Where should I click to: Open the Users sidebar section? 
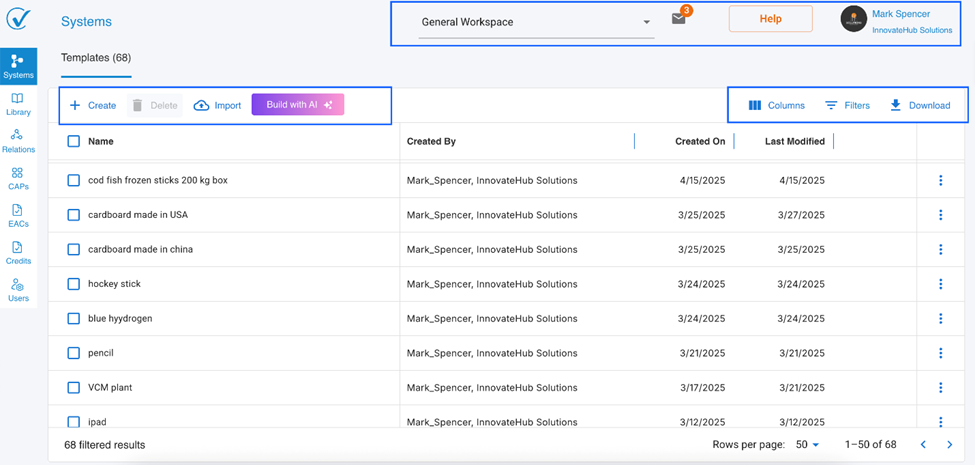point(18,290)
